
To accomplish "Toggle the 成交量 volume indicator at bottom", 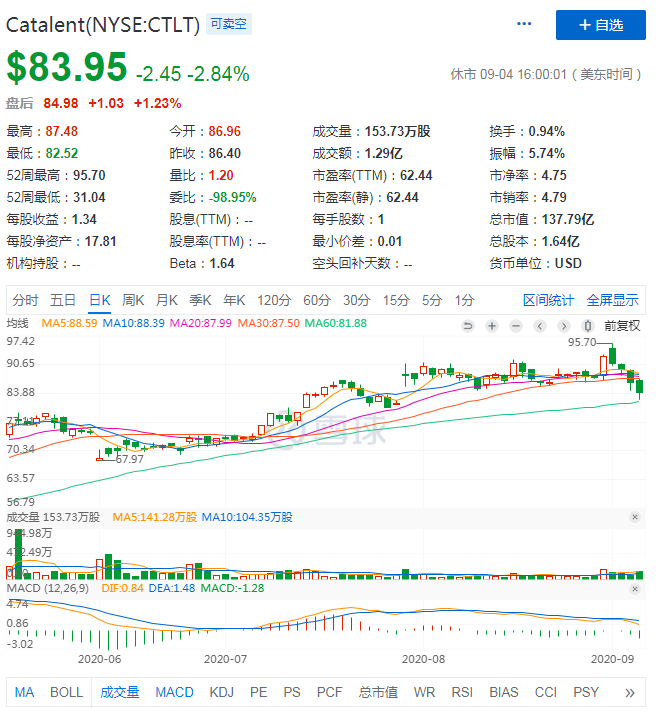I will (120, 692).
